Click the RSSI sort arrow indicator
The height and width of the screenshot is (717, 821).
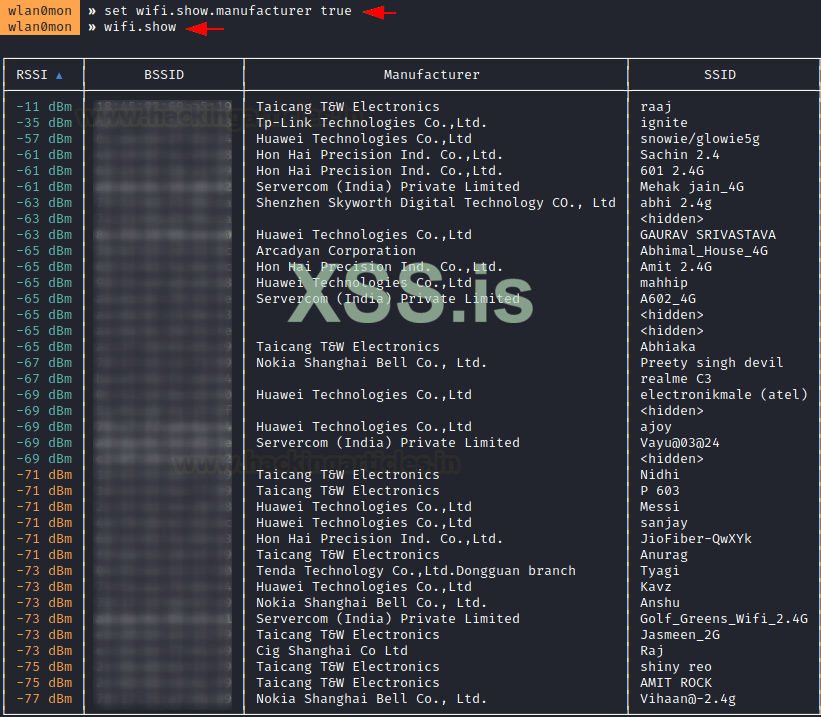(x=59, y=75)
